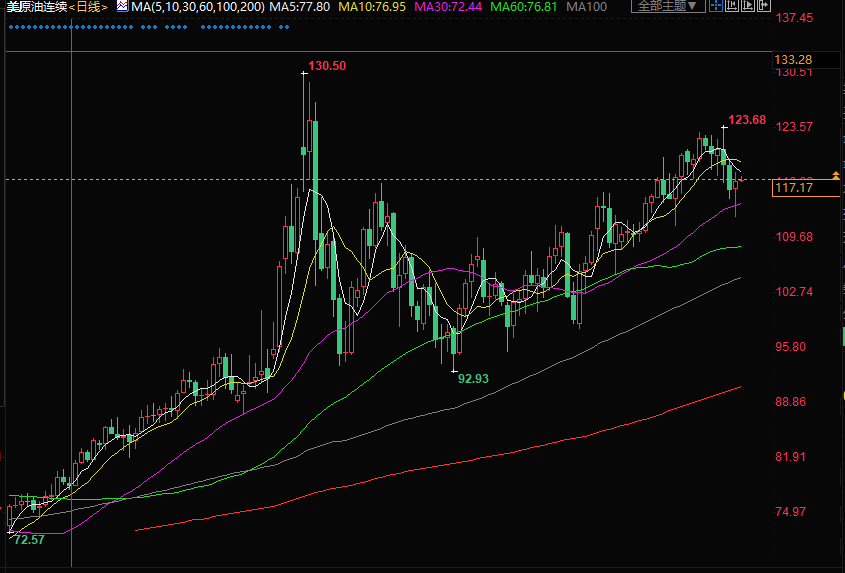The width and height of the screenshot is (845, 573).
Task: Click the magenta MA30:72.44 label
Action: pos(451,6)
